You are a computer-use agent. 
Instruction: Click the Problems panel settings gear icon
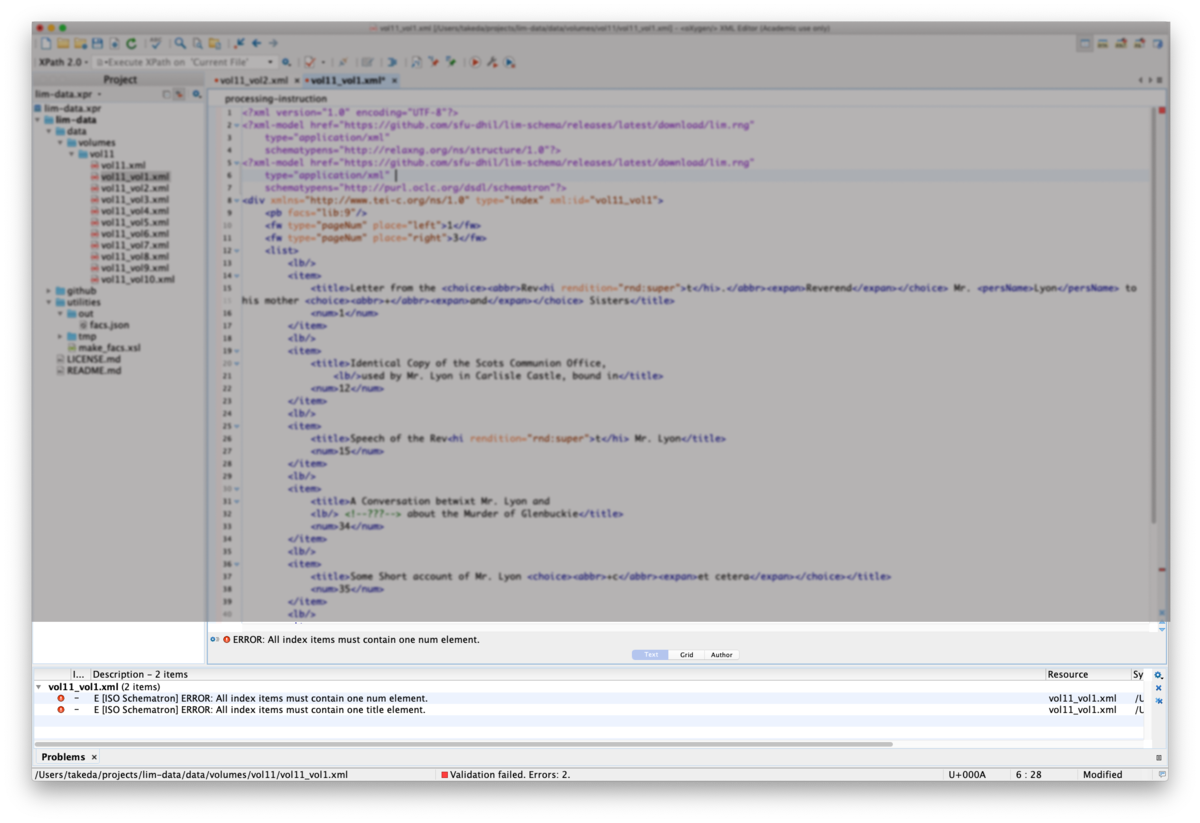coord(1159,675)
